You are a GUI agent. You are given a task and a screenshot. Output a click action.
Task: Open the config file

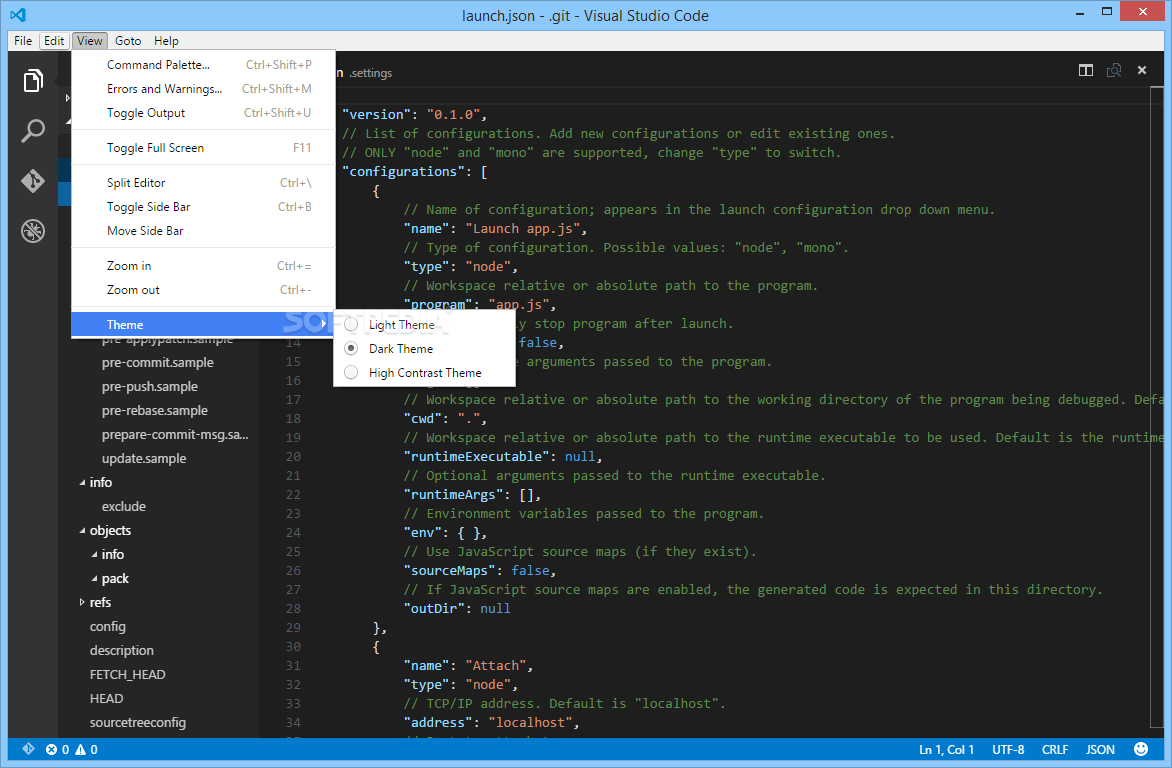pos(108,627)
